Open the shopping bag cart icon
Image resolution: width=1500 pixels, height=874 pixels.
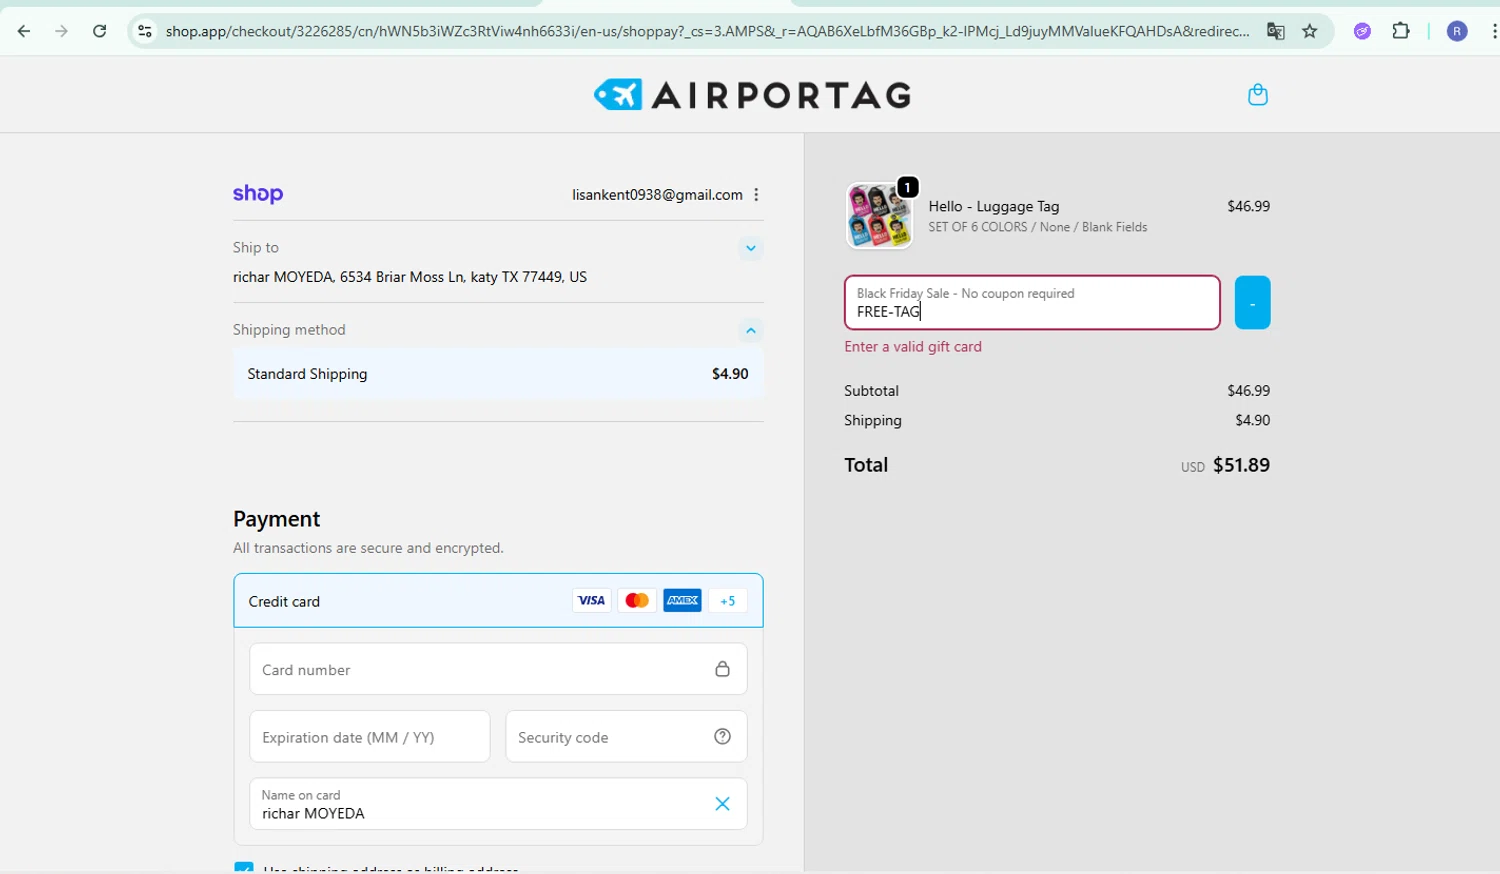click(1258, 95)
